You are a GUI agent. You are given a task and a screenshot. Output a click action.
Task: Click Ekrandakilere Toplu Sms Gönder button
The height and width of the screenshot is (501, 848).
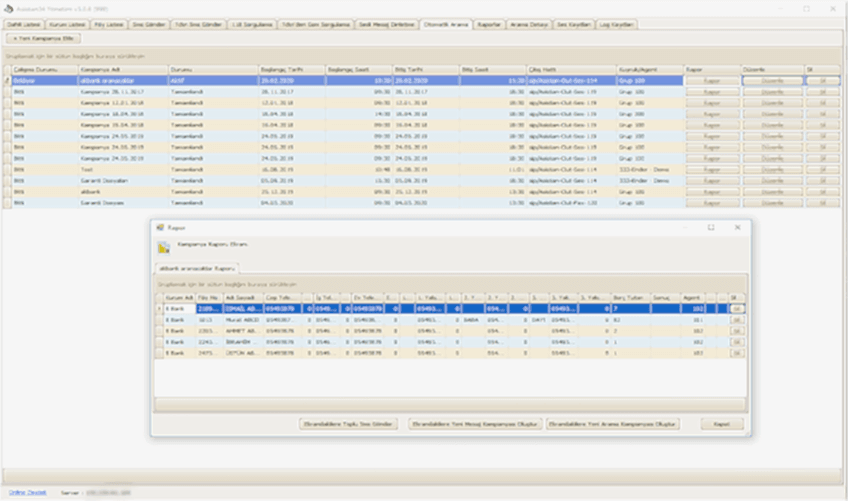click(349, 424)
